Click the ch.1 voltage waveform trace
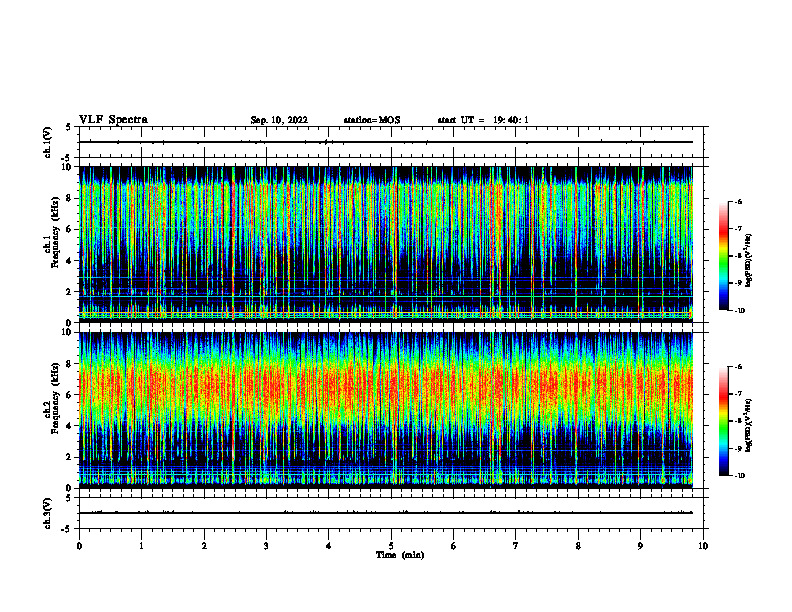Viewport: 792px width, 612px height. point(386,142)
